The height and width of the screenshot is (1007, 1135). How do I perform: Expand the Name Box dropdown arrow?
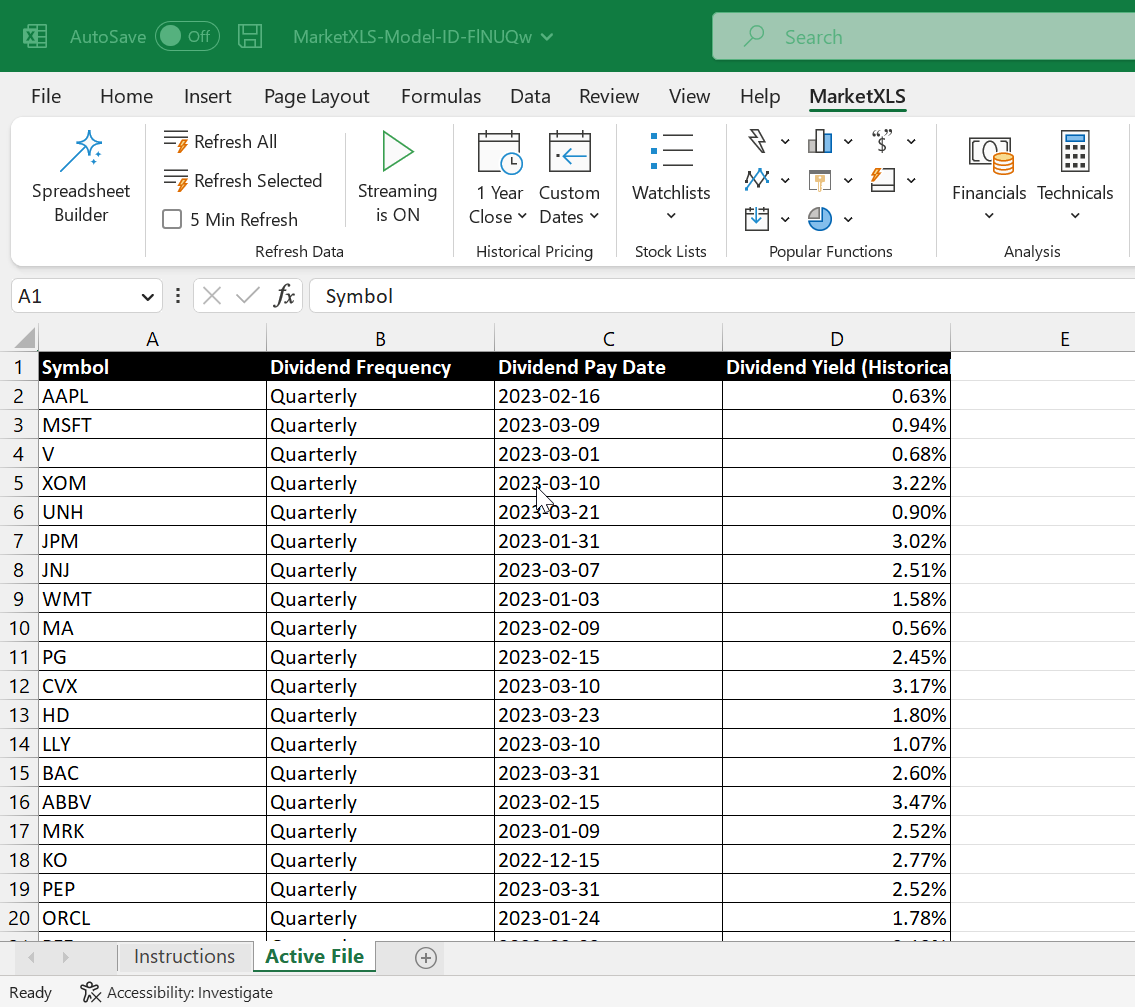(148, 297)
